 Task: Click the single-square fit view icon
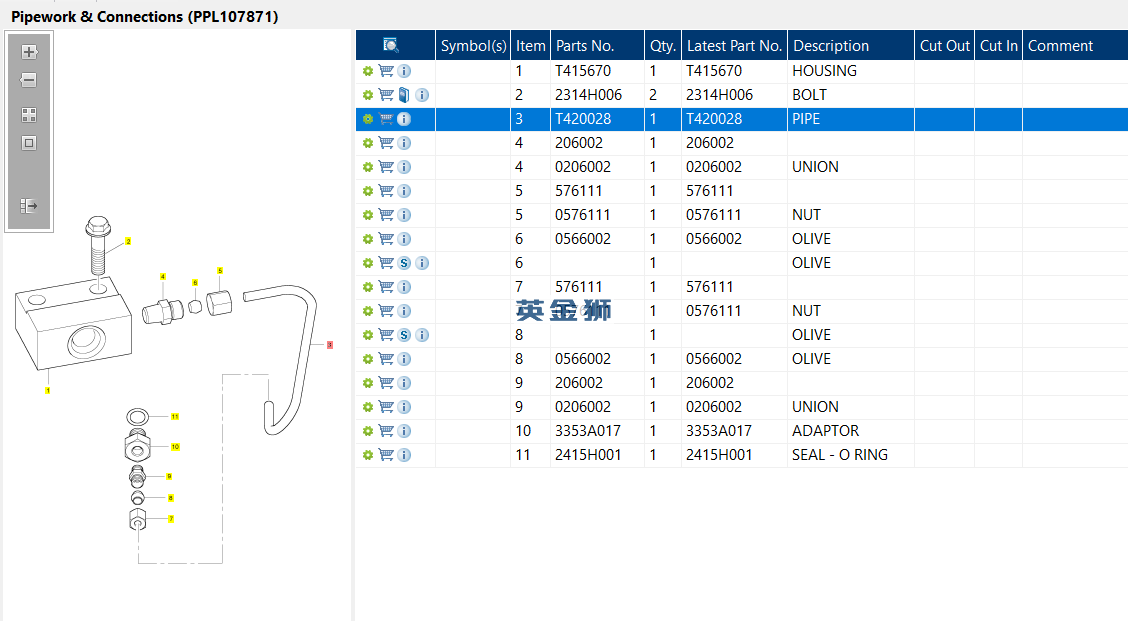29,143
